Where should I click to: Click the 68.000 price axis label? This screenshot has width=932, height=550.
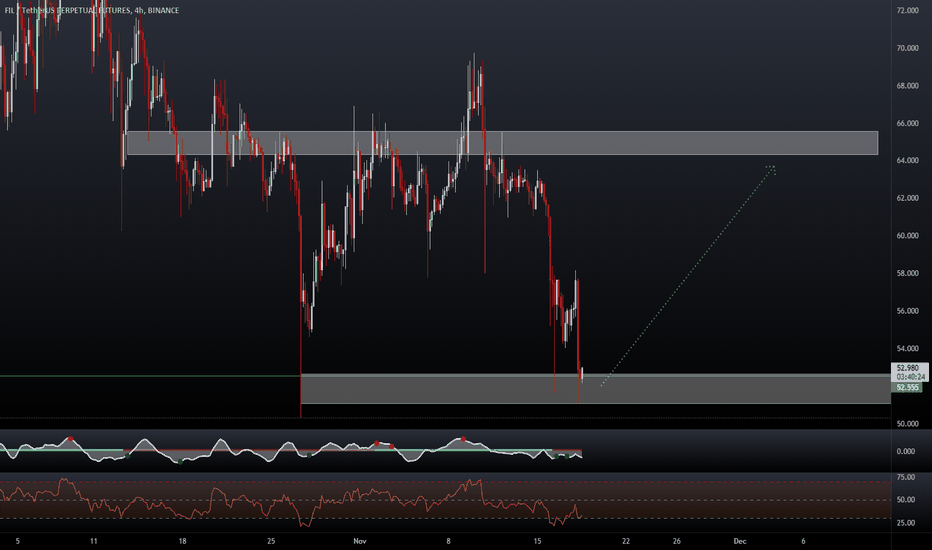(x=908, y=86)
